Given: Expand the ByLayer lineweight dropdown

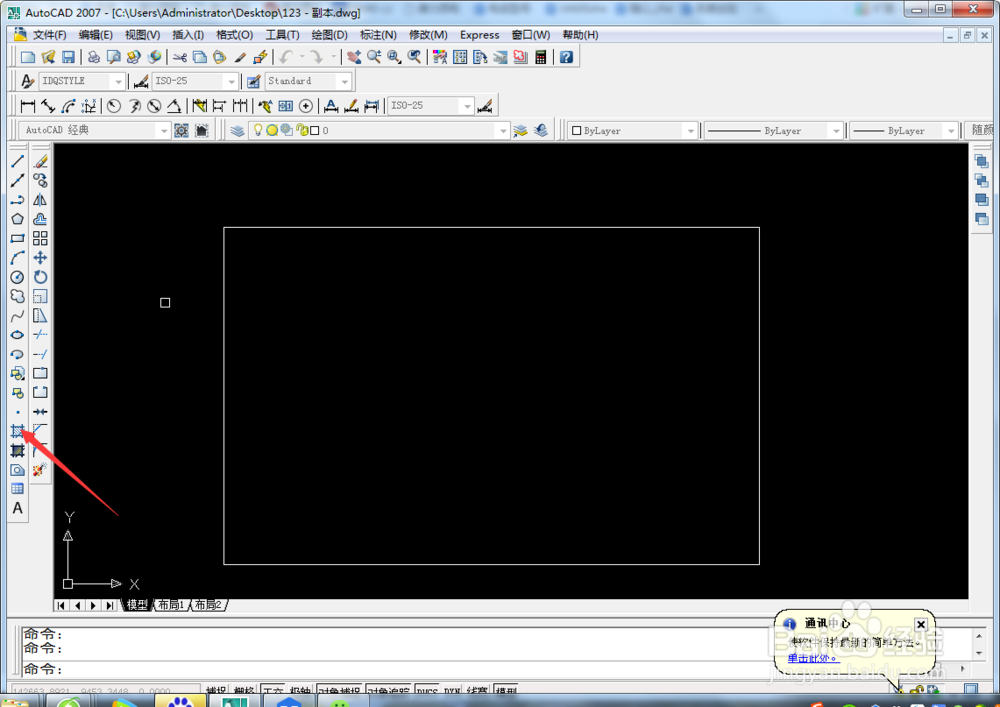Looking at the screenshot, I should [951, 131].
